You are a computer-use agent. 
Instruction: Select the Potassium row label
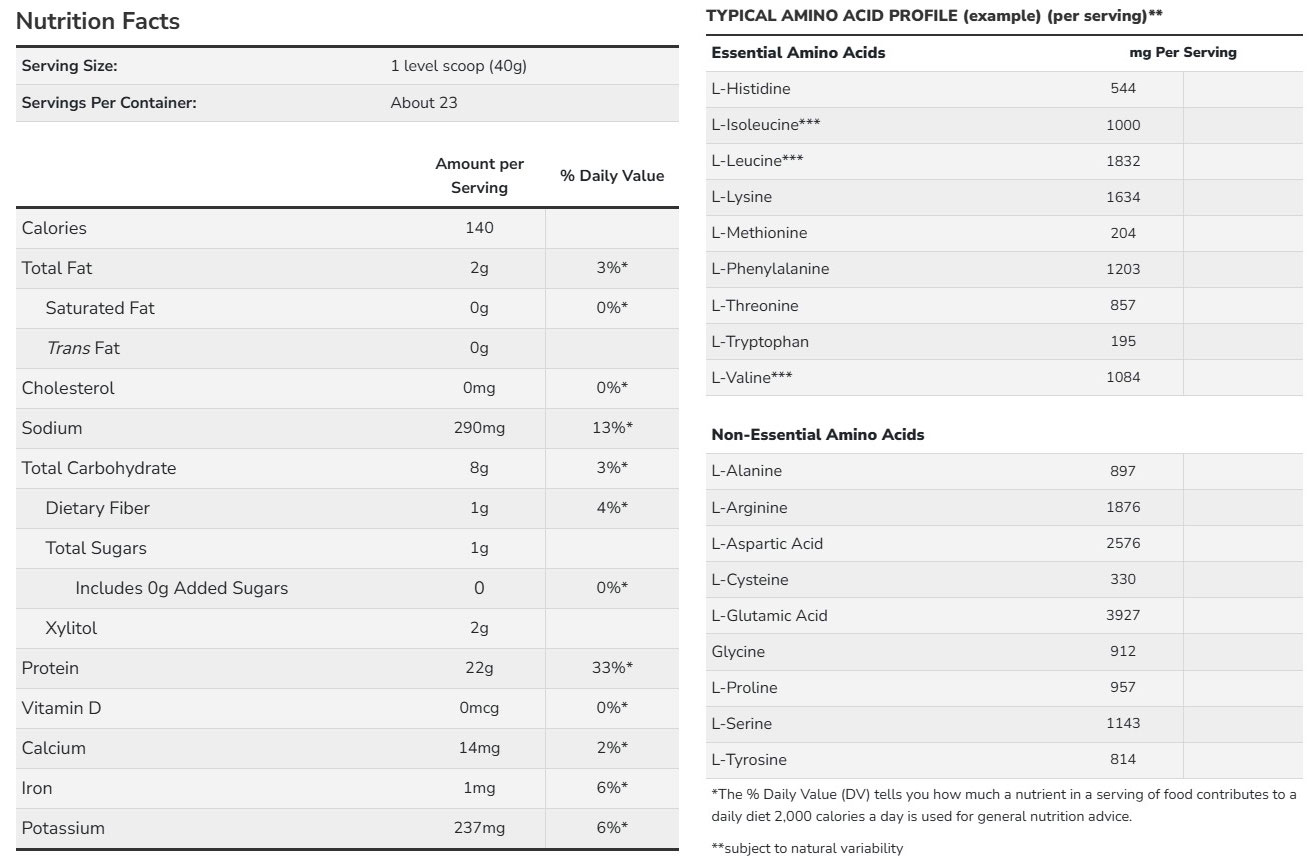[63, 828]
